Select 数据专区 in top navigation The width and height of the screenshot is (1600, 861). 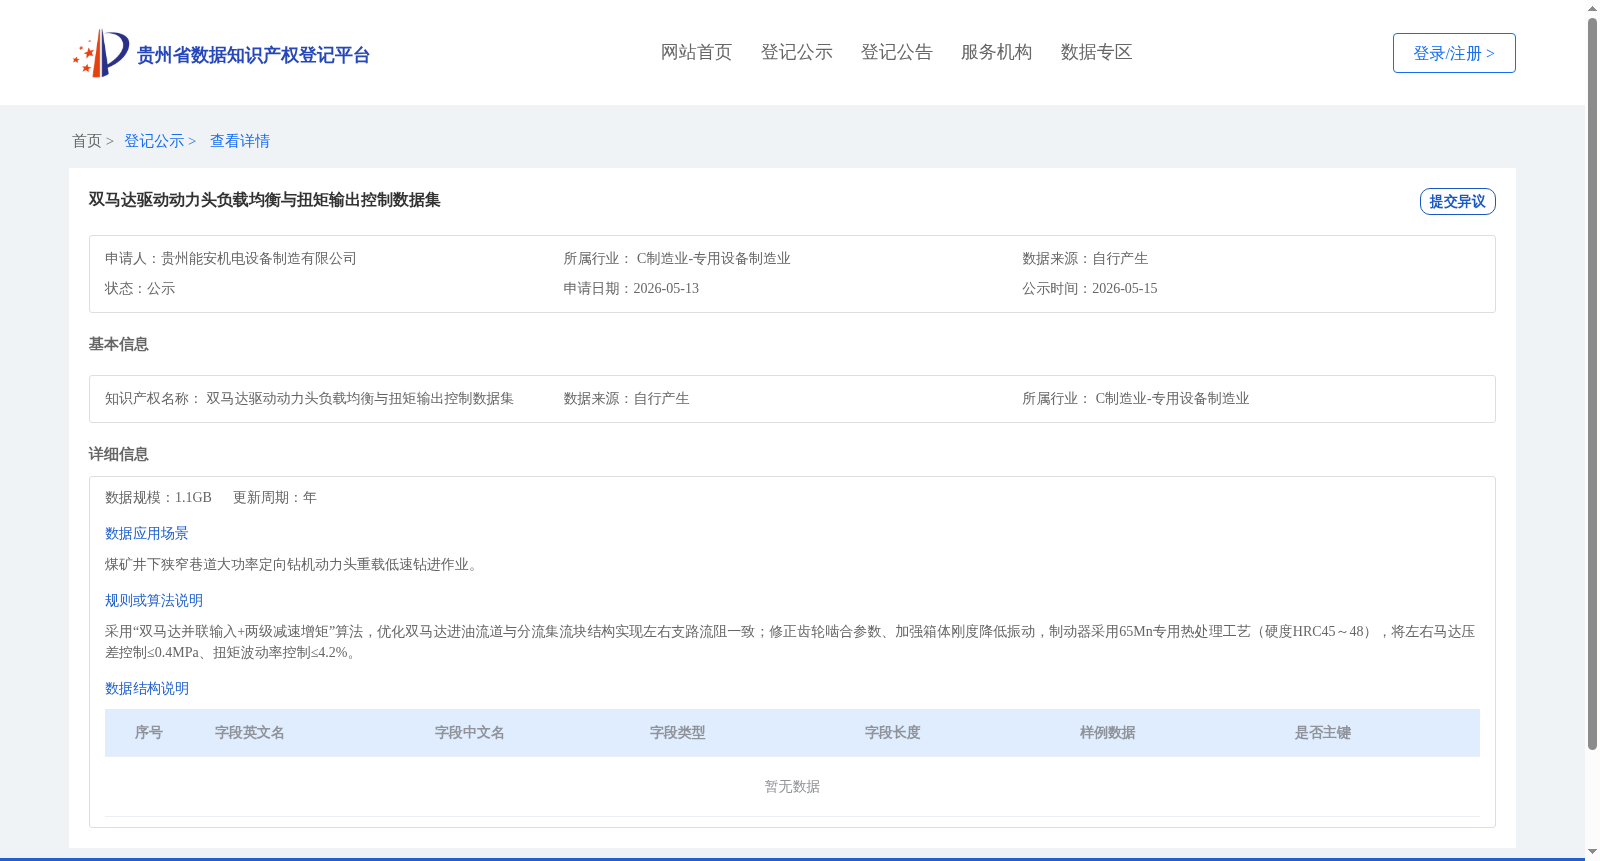[1096, 52]
